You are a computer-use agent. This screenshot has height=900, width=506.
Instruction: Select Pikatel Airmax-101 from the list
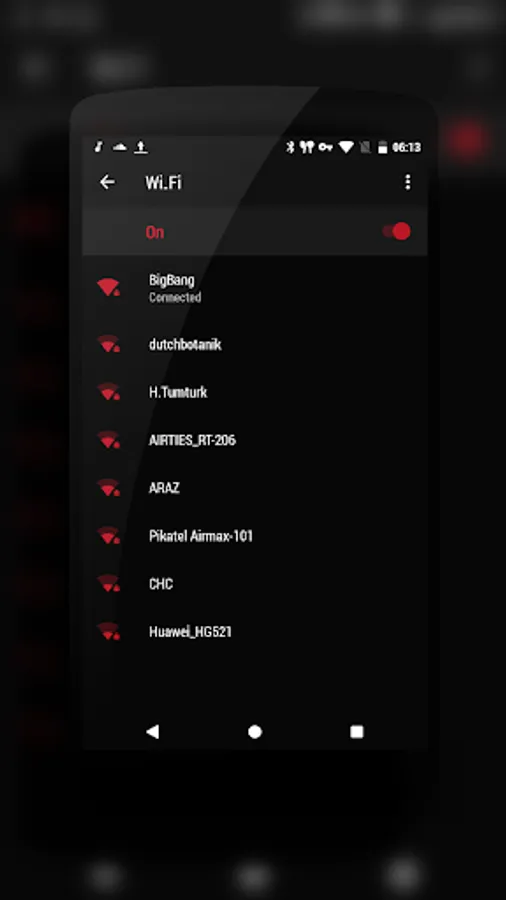click(255, 536)
